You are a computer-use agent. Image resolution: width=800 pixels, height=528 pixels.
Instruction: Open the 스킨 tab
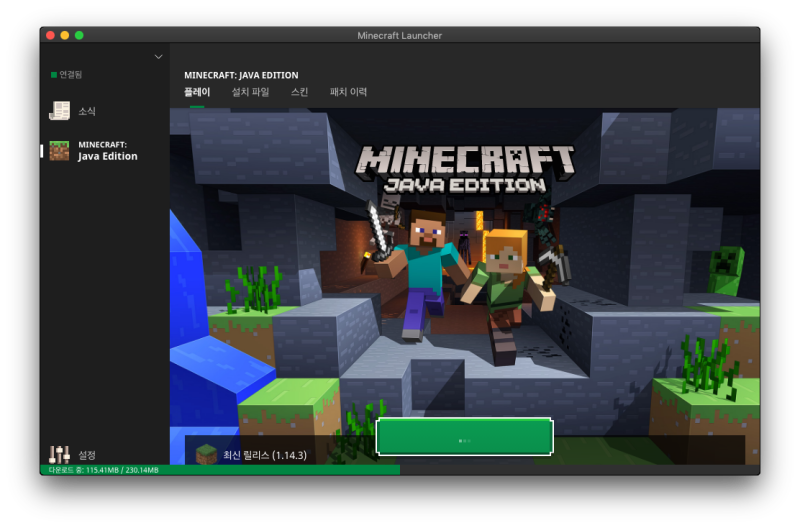[299, 92]
